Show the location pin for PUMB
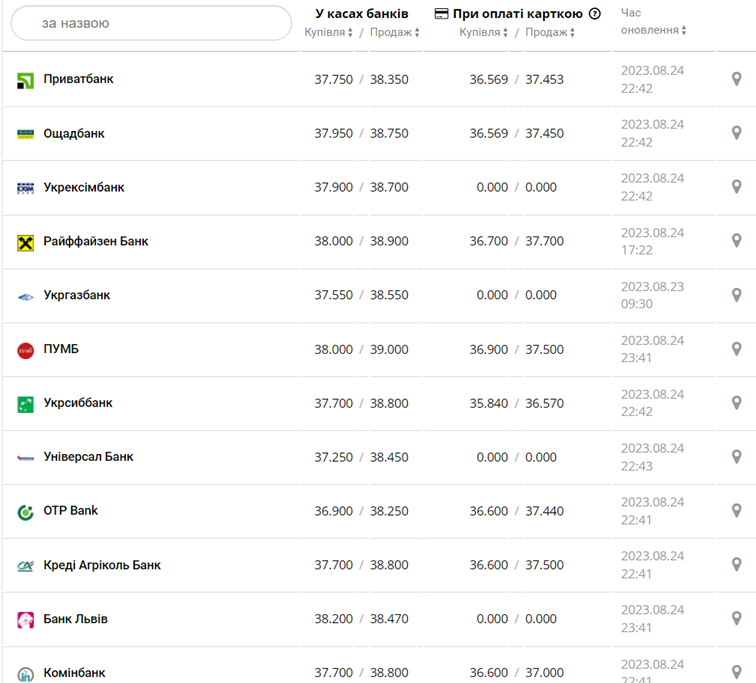Screen dimensions: 756x683 pyautogui.click(x=736, y=349)
